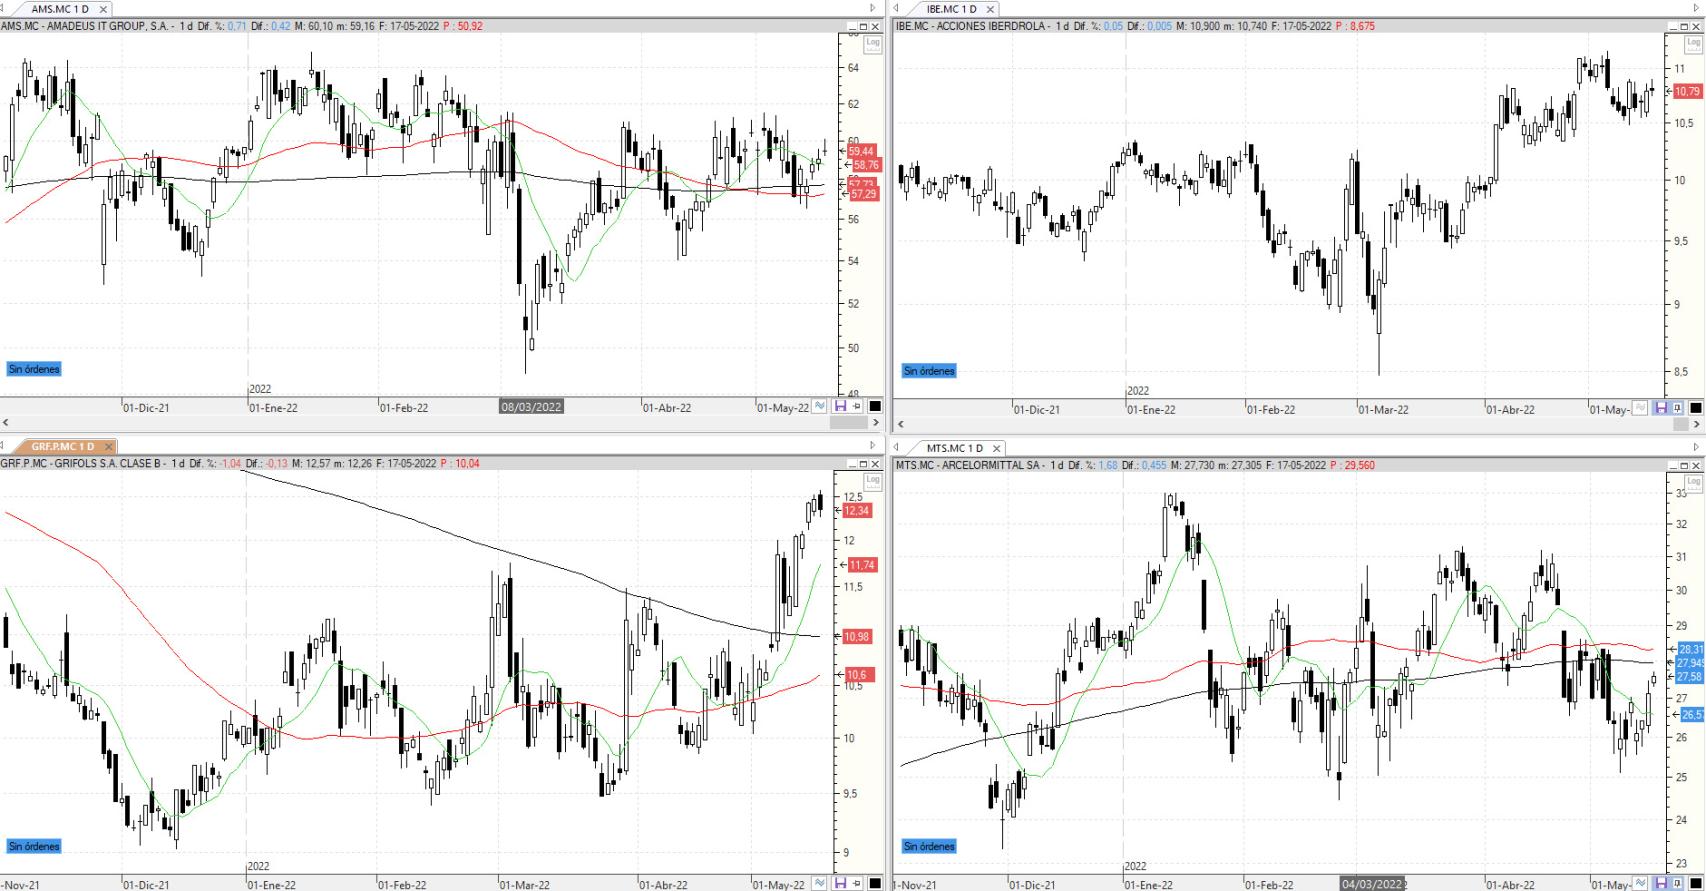This screenshot has width=1706, height=891.
Task: Maximize the ArcelorMittal chart window
Action: tap(1683, 466)
